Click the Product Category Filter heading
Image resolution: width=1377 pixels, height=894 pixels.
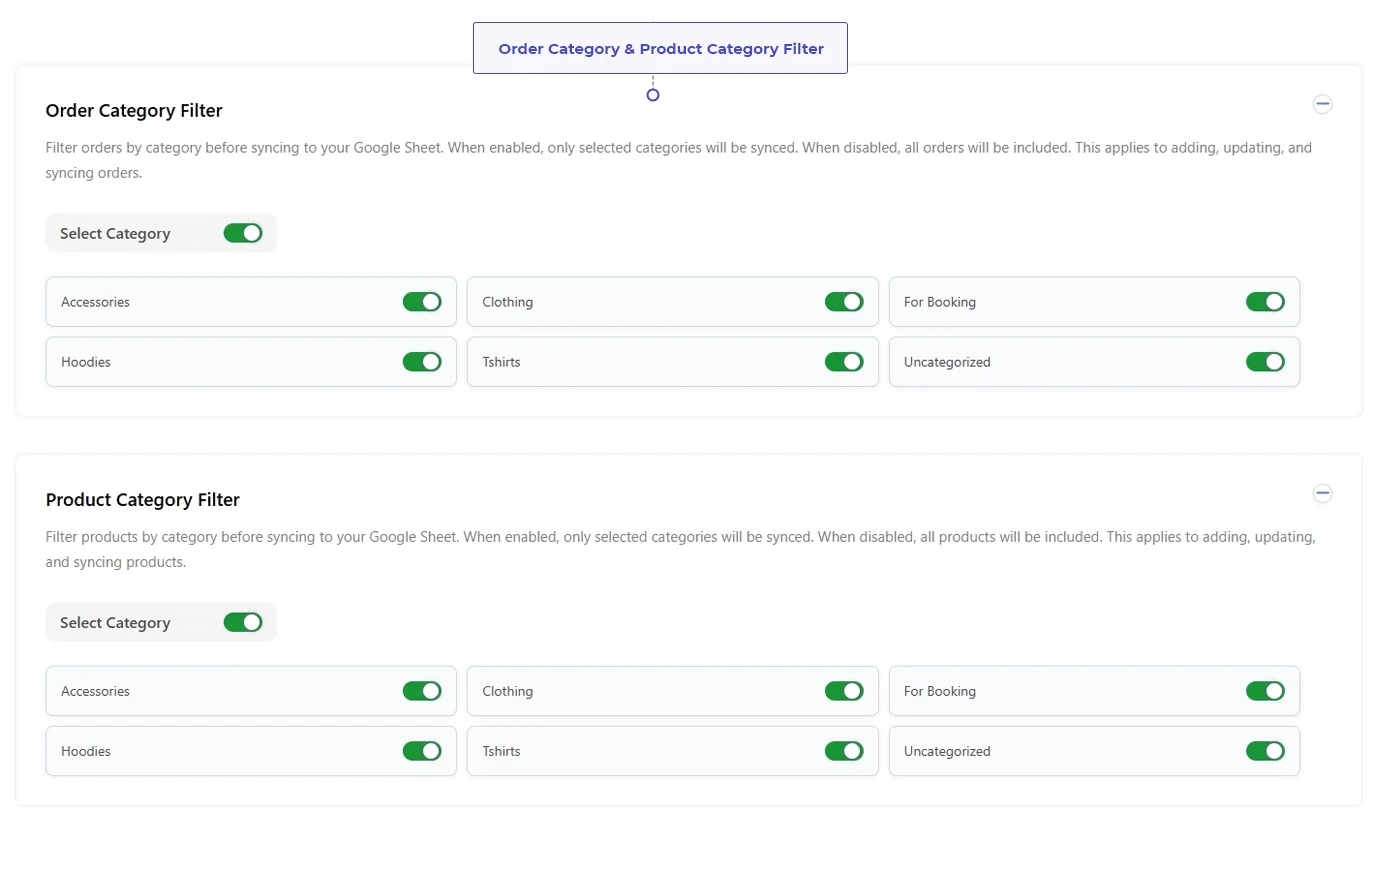click(143, 500)
